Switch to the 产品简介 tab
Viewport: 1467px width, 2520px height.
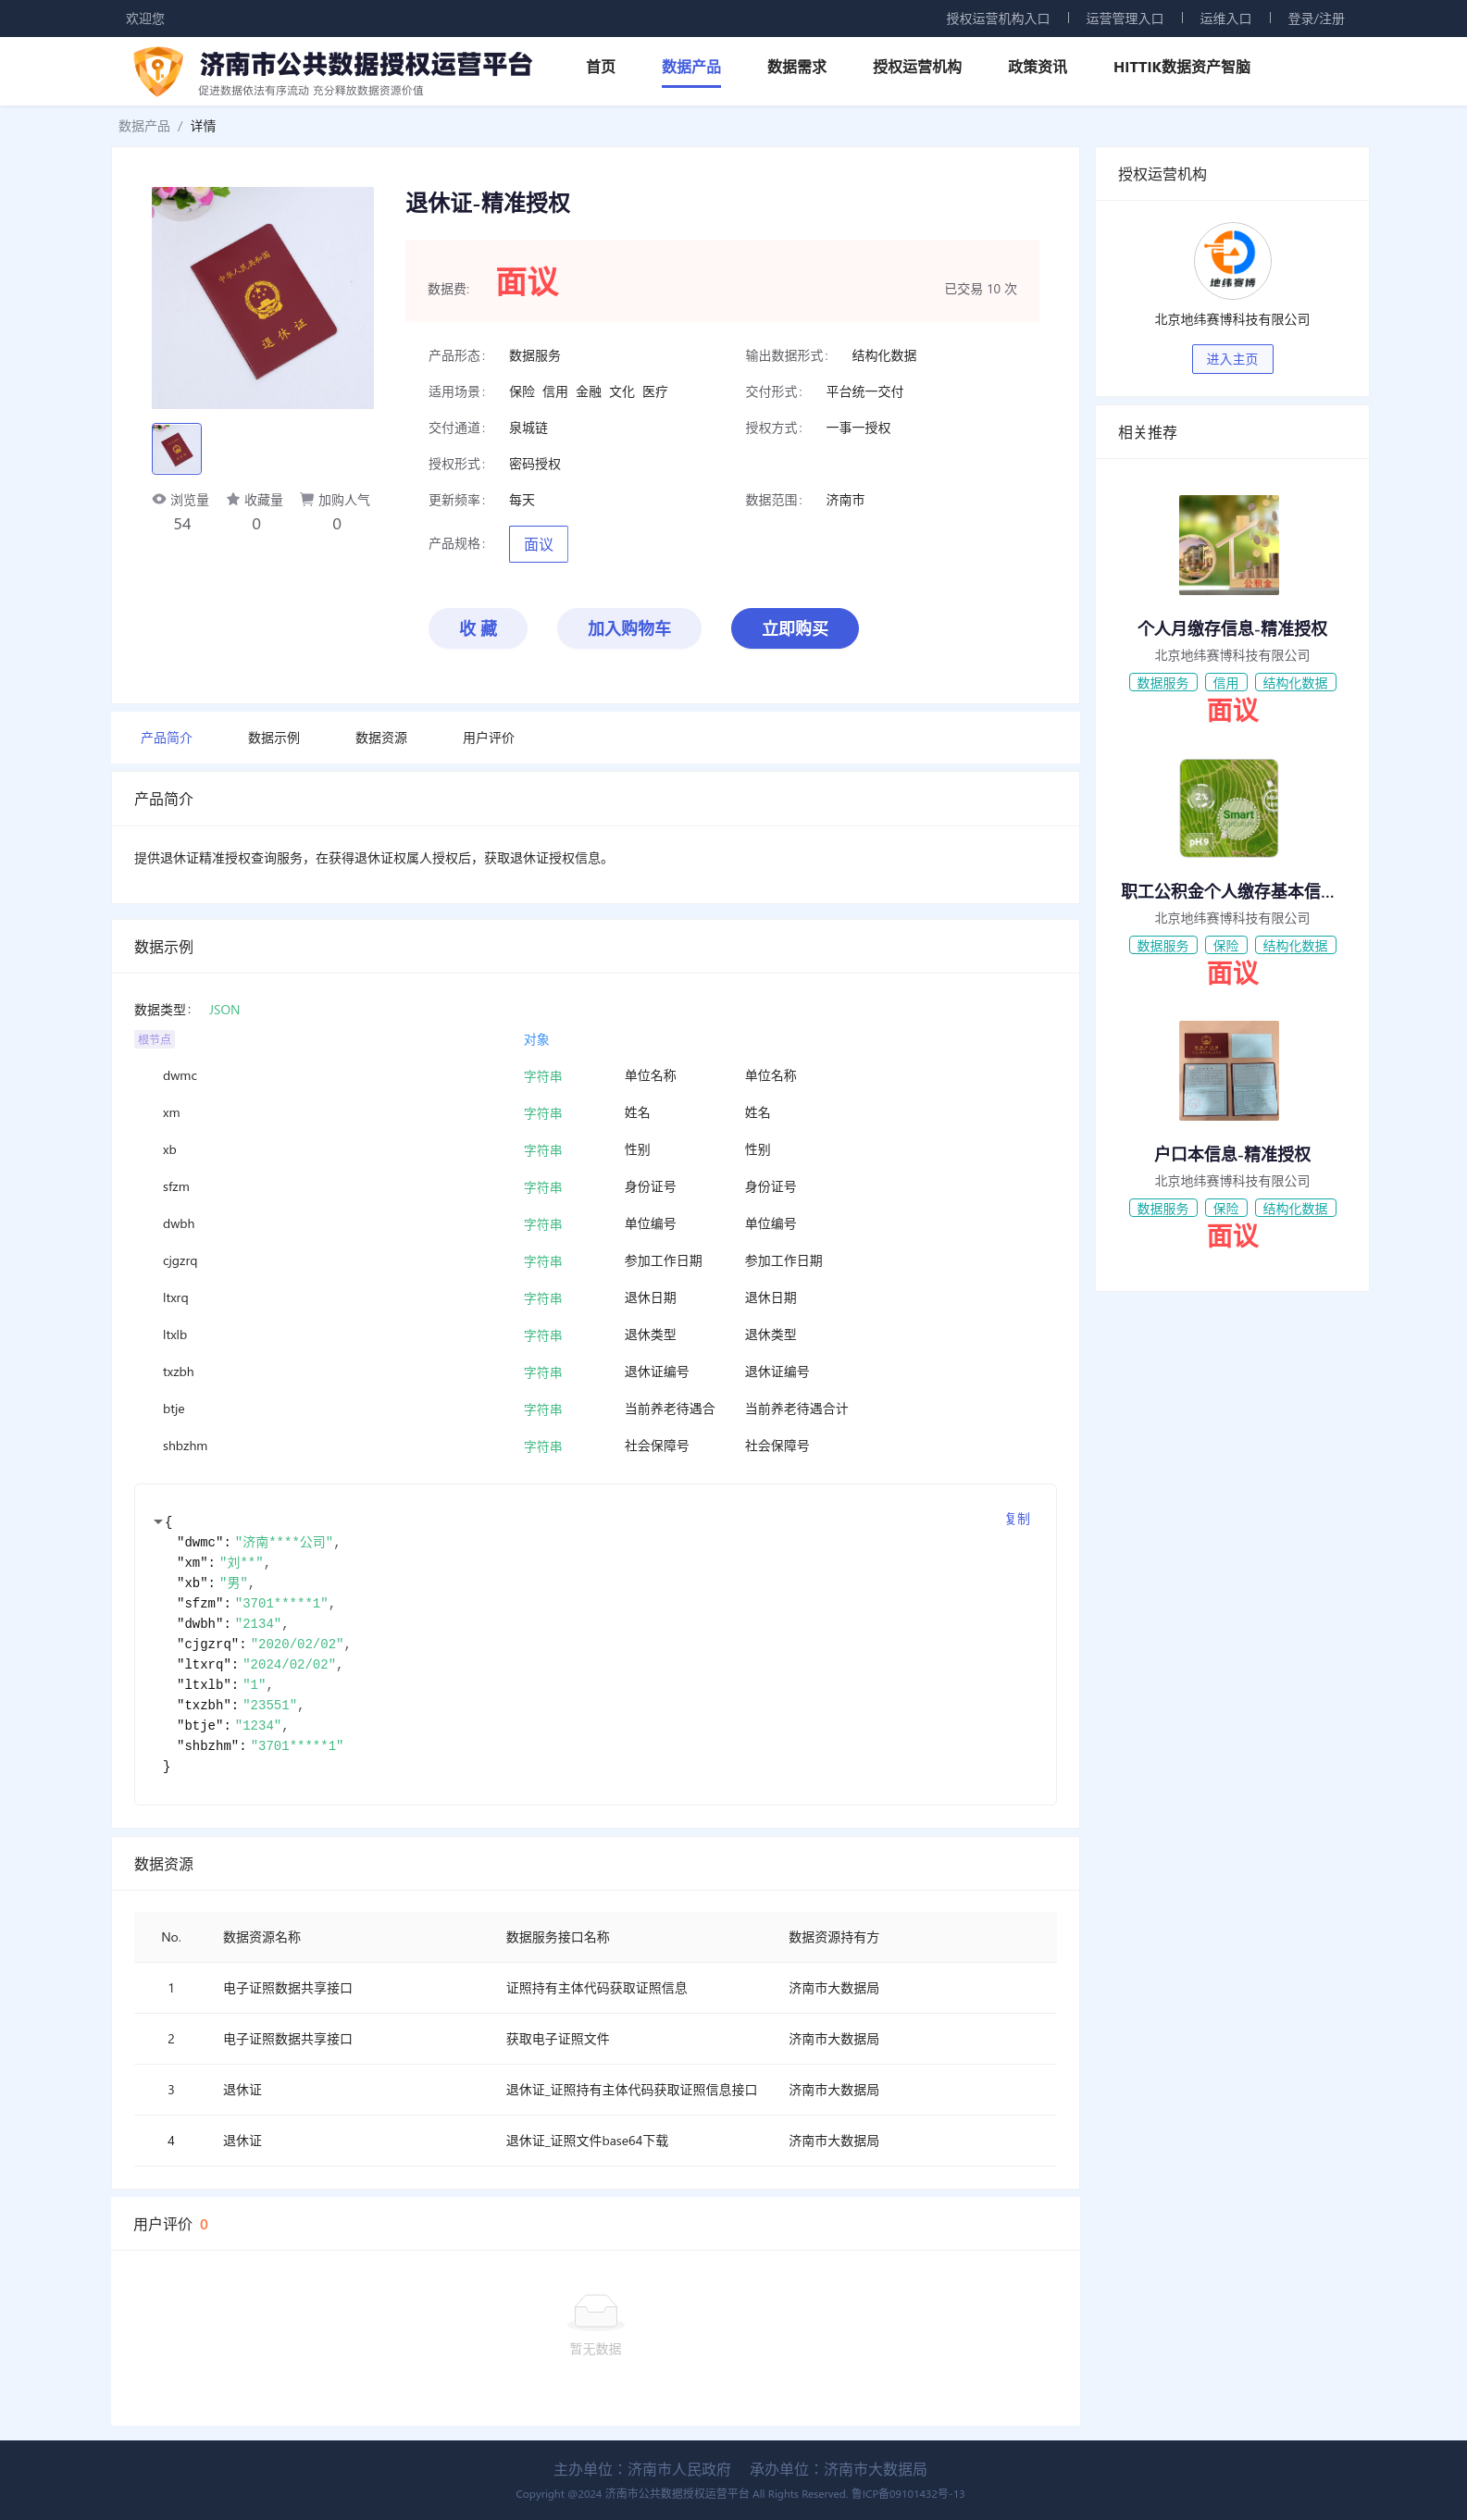click(166, 738)
